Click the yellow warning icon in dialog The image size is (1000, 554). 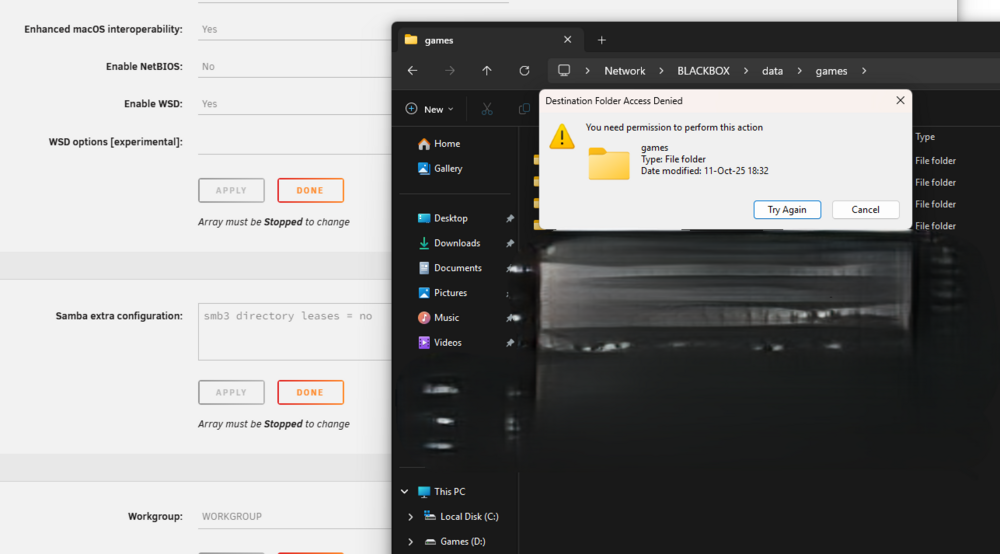[562, 136]
